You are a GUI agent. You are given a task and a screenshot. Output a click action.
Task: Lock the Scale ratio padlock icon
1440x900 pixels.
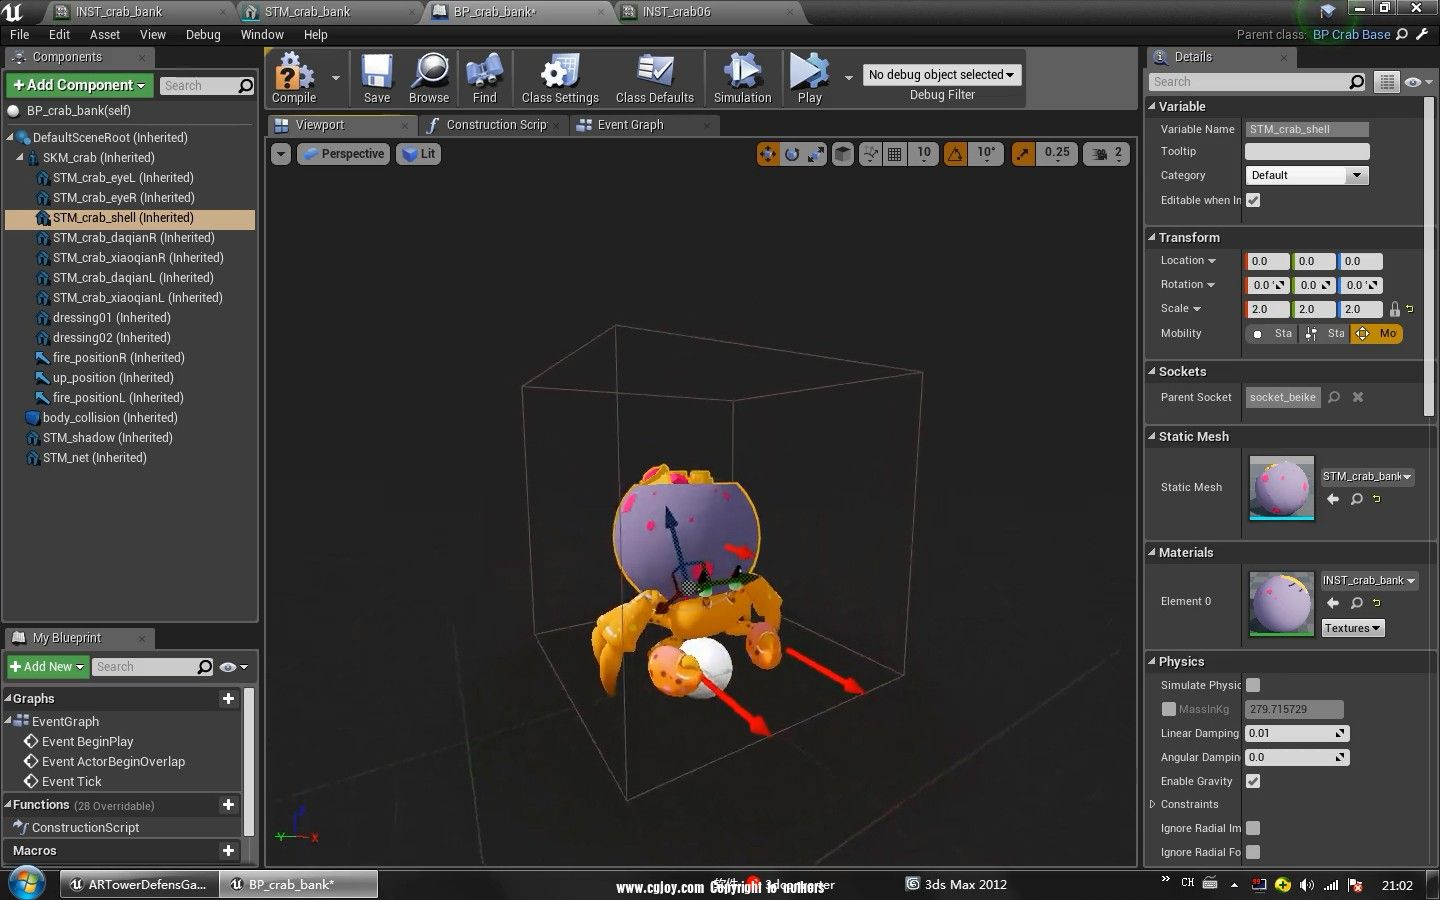click(x=1395, y=309)
